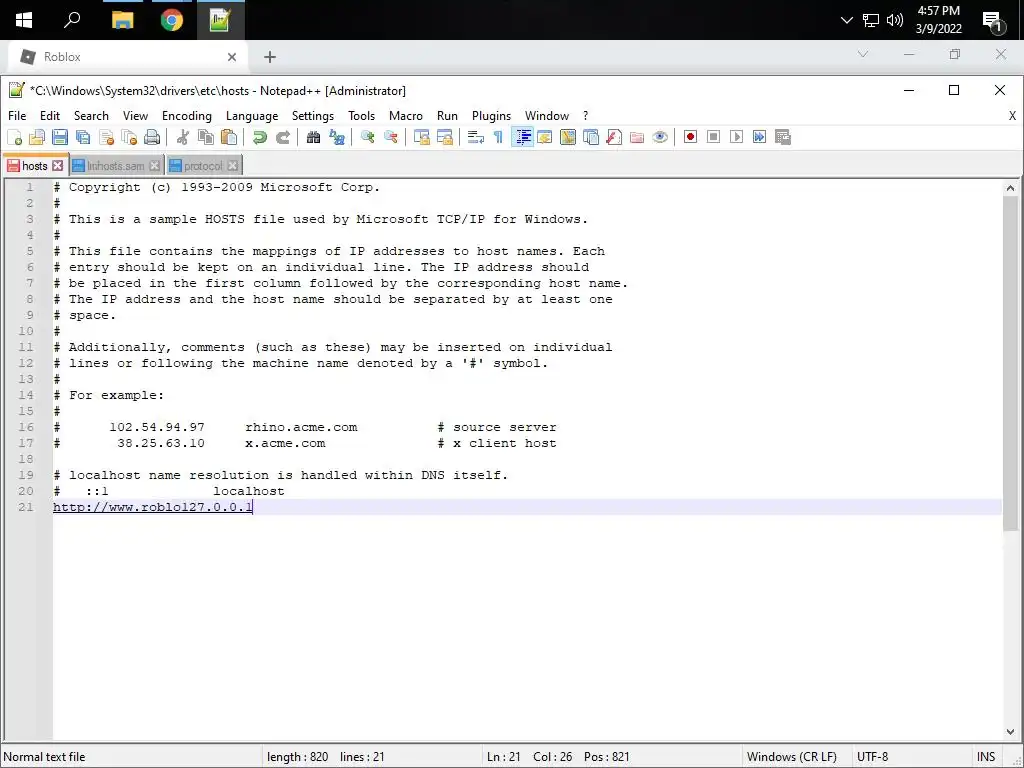
Task: Select the hosts document tab
Action: click(34, 166)
